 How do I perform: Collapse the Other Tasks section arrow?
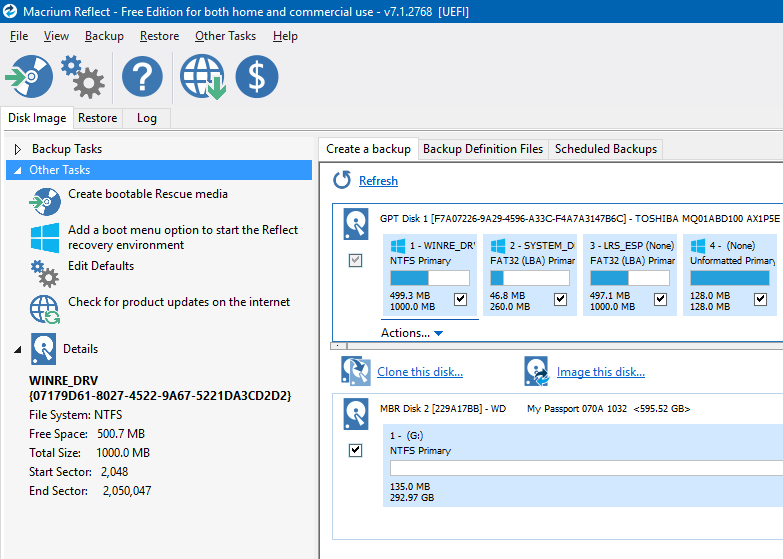[18, 170]
